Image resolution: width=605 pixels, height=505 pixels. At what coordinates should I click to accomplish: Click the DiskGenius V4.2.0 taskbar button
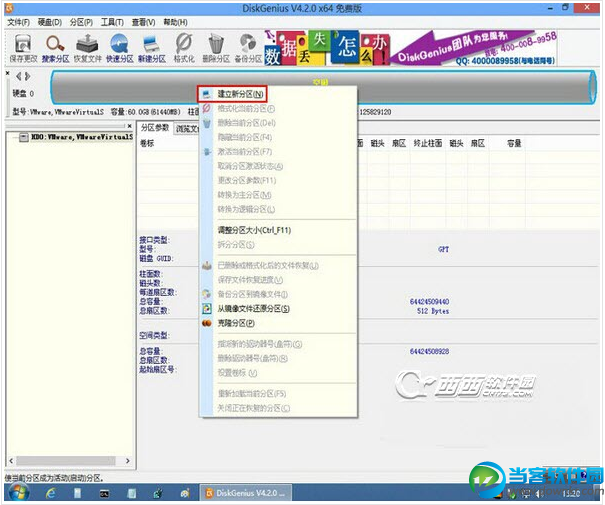[245, 493]
